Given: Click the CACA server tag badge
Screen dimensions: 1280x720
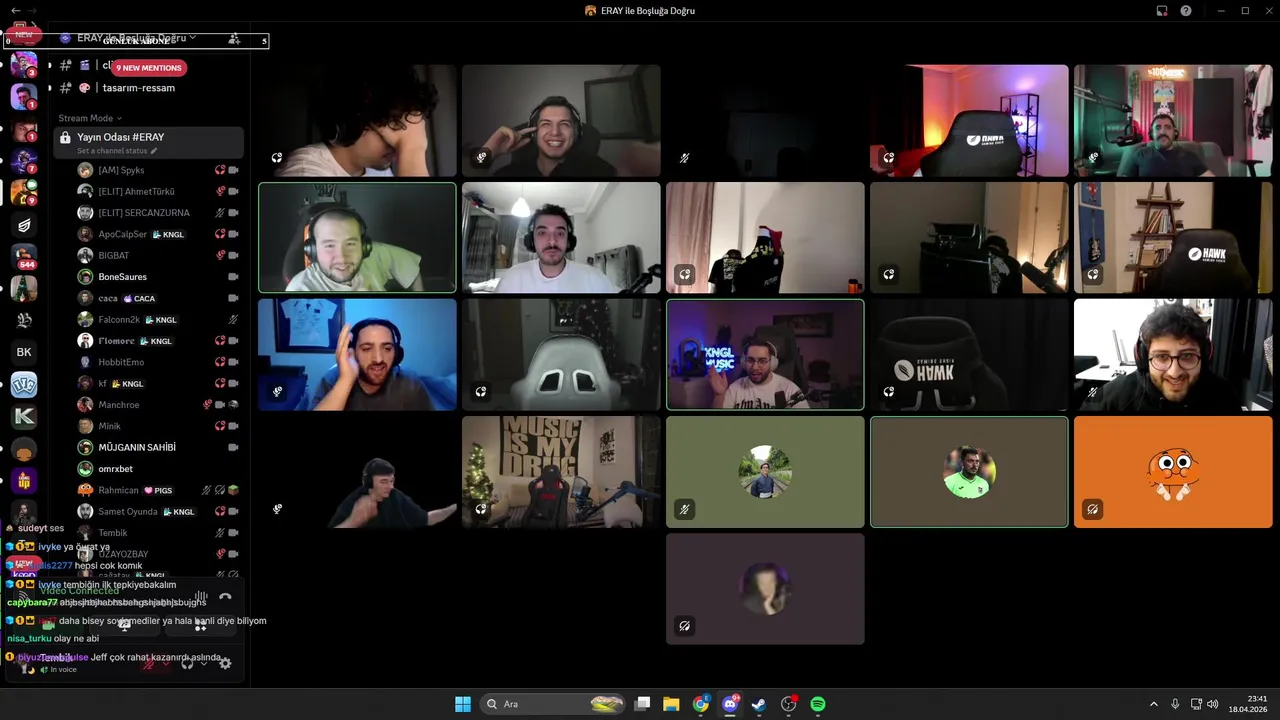Looking at the screenshot, I should (139, 299).
